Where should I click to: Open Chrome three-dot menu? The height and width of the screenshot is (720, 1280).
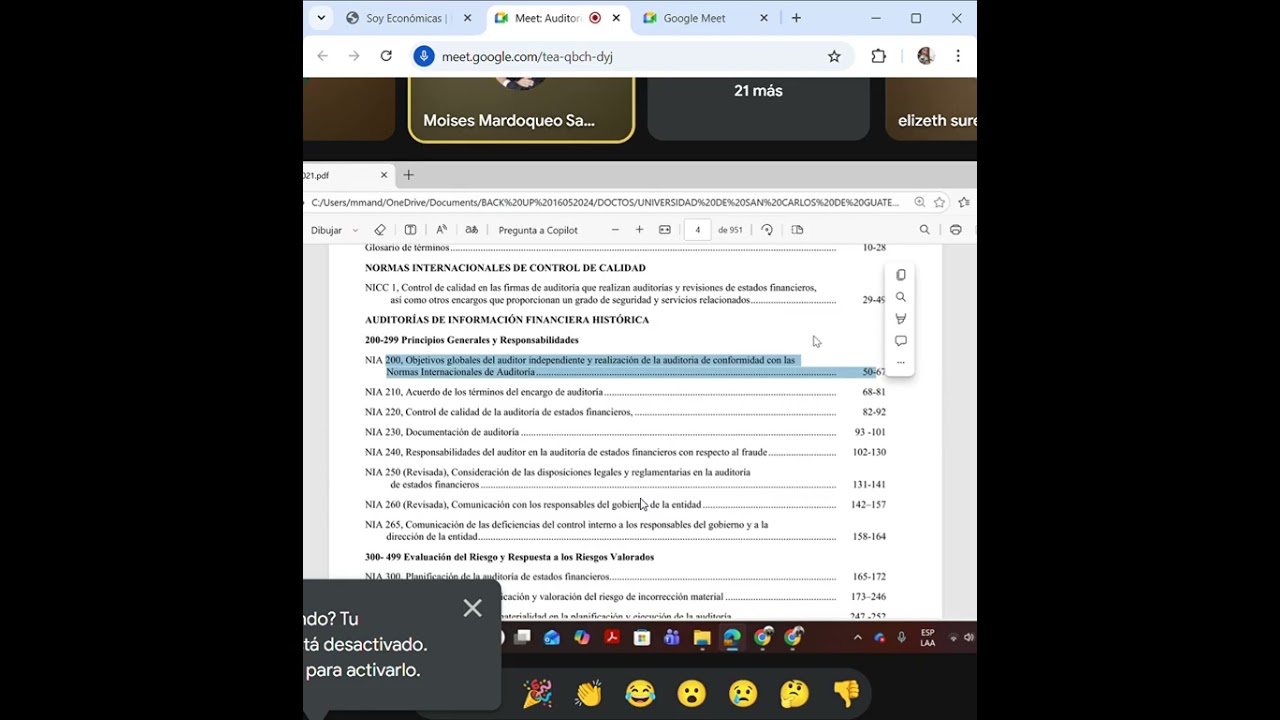958,56
